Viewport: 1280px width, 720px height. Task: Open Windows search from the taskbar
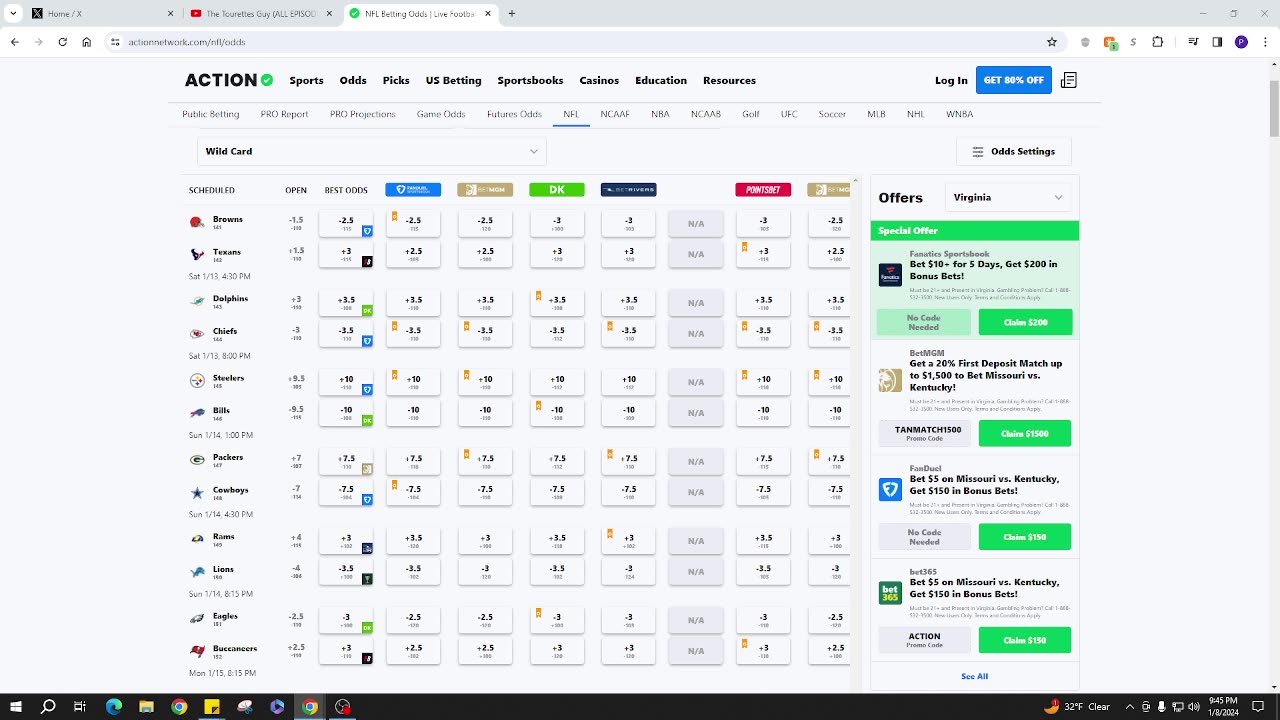pyautogui.click(x=48, y=707)
